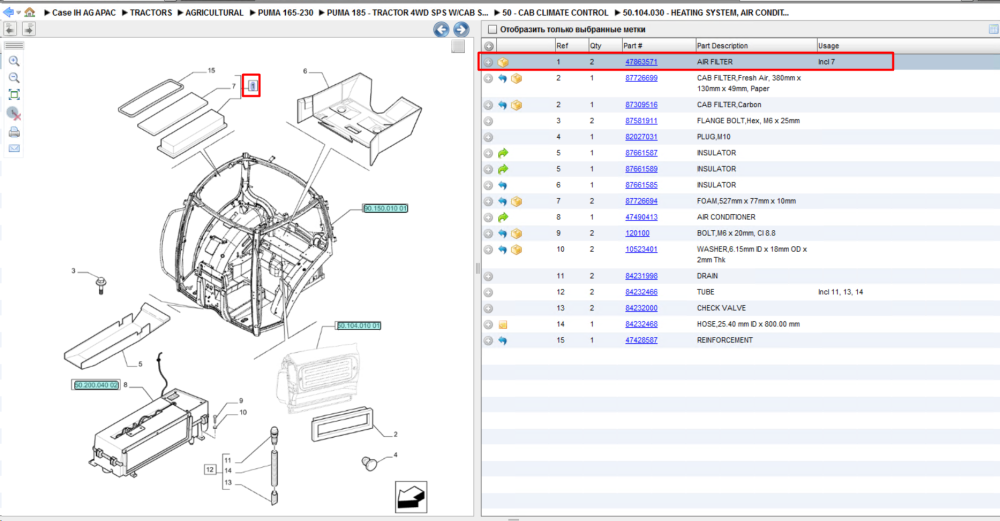Print the parts diagram
This screenshot has width=1000, height=521.
(x=14, y=132)
